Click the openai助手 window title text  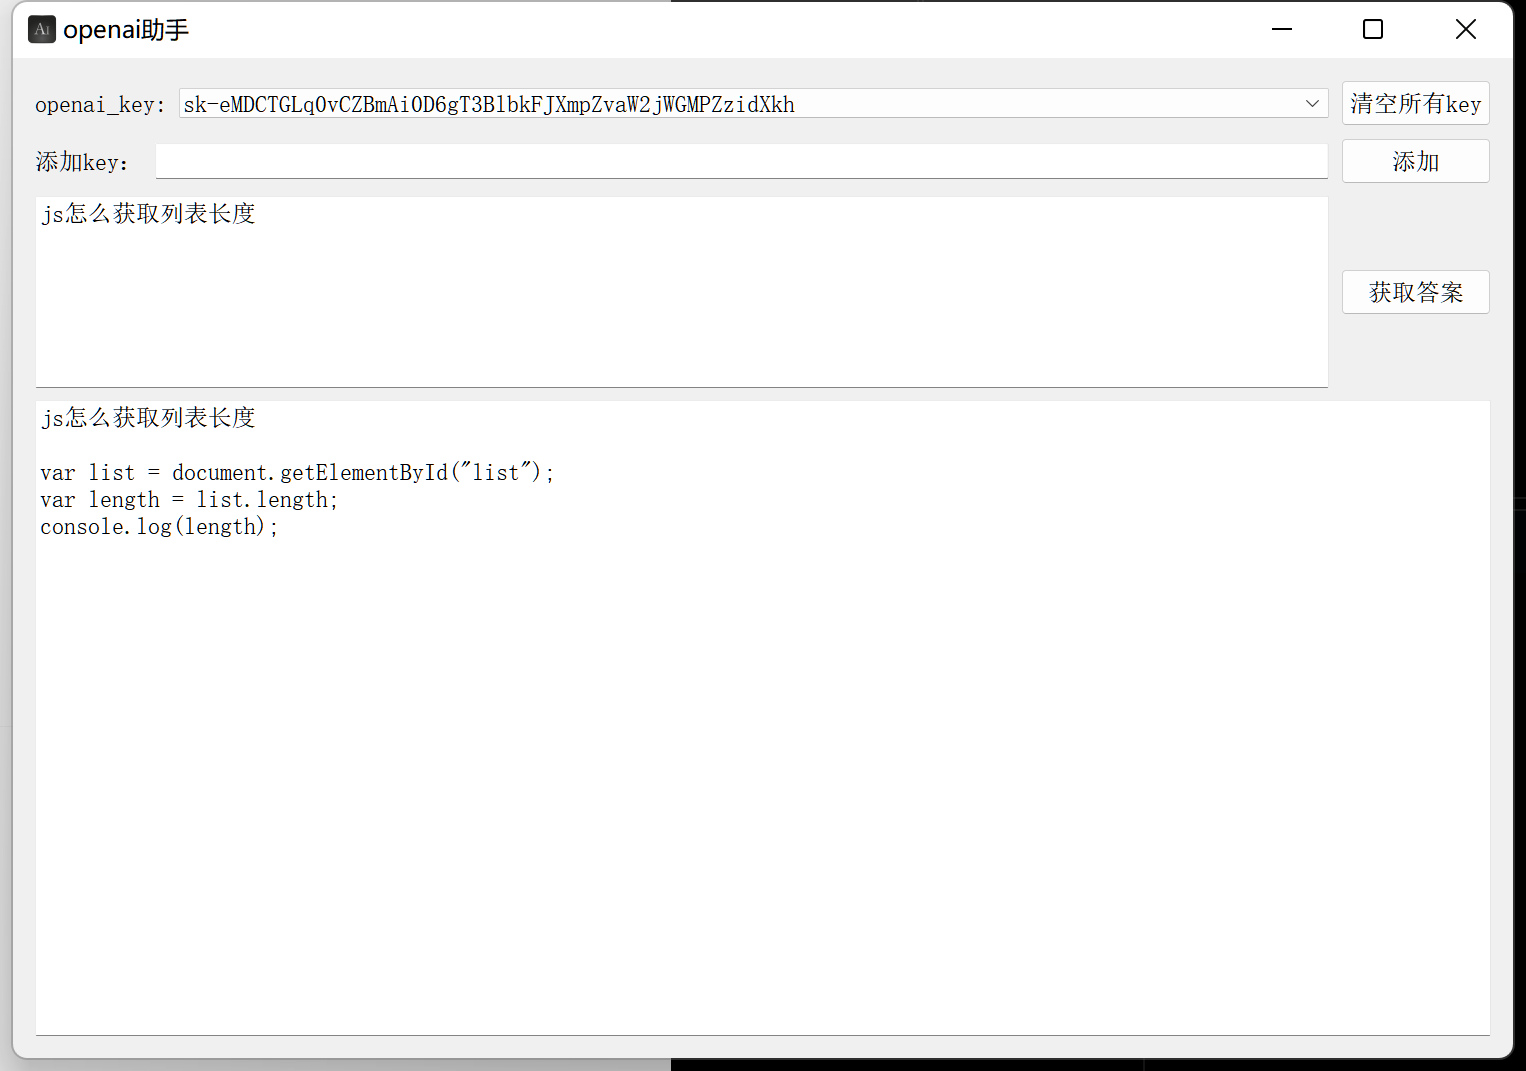[126, 30]
